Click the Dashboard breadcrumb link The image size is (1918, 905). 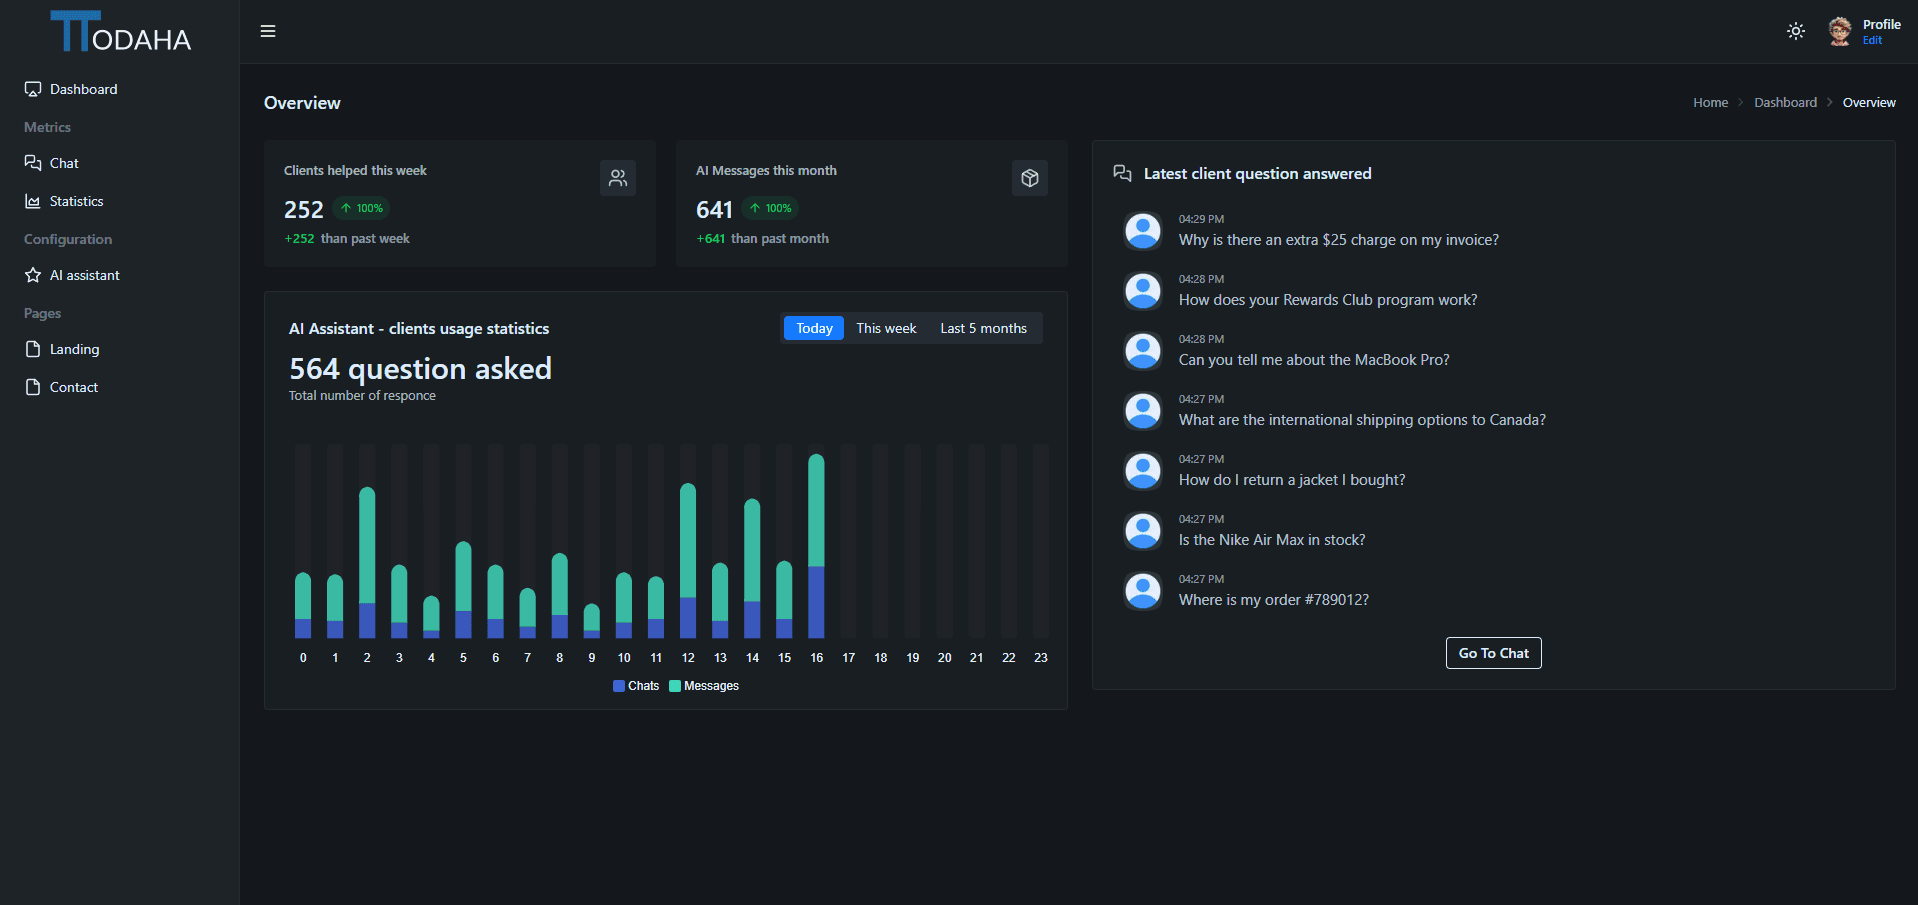pos(1785,102)
